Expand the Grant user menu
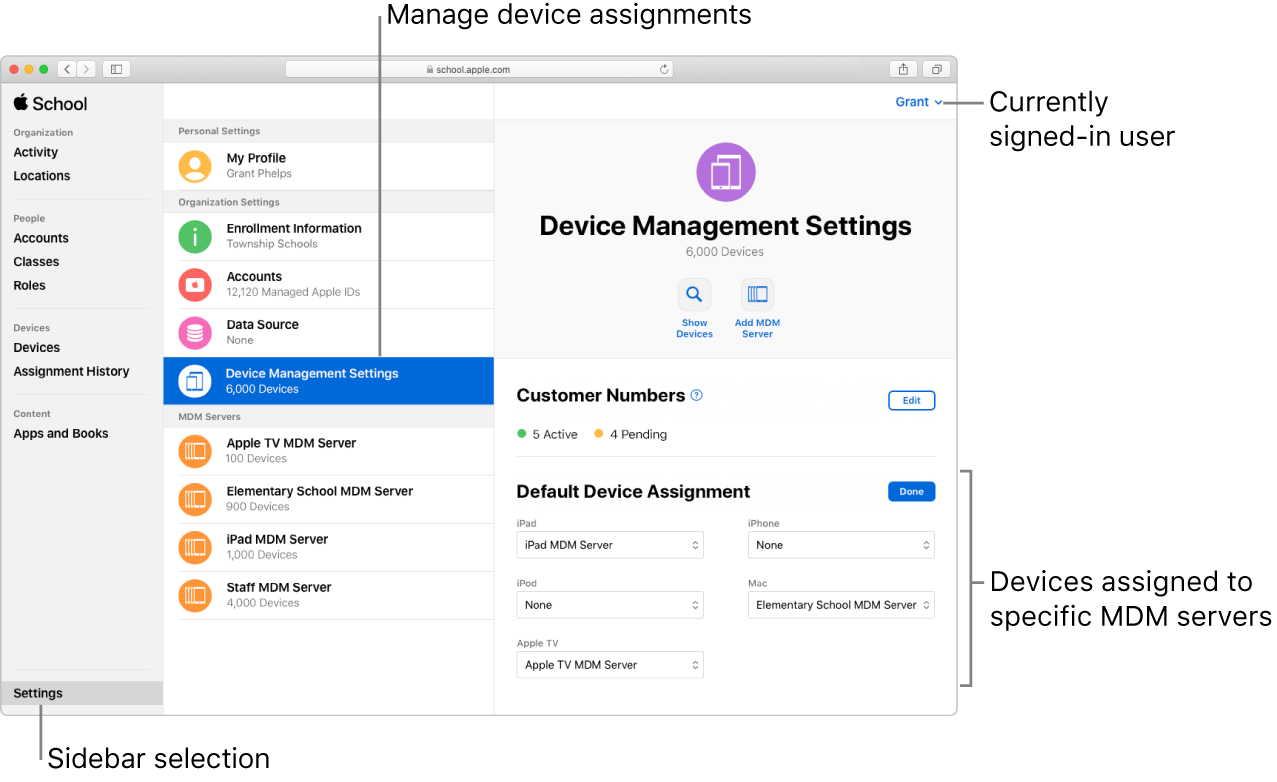This screenshot has height=782, width=1277. coord(919,102)
